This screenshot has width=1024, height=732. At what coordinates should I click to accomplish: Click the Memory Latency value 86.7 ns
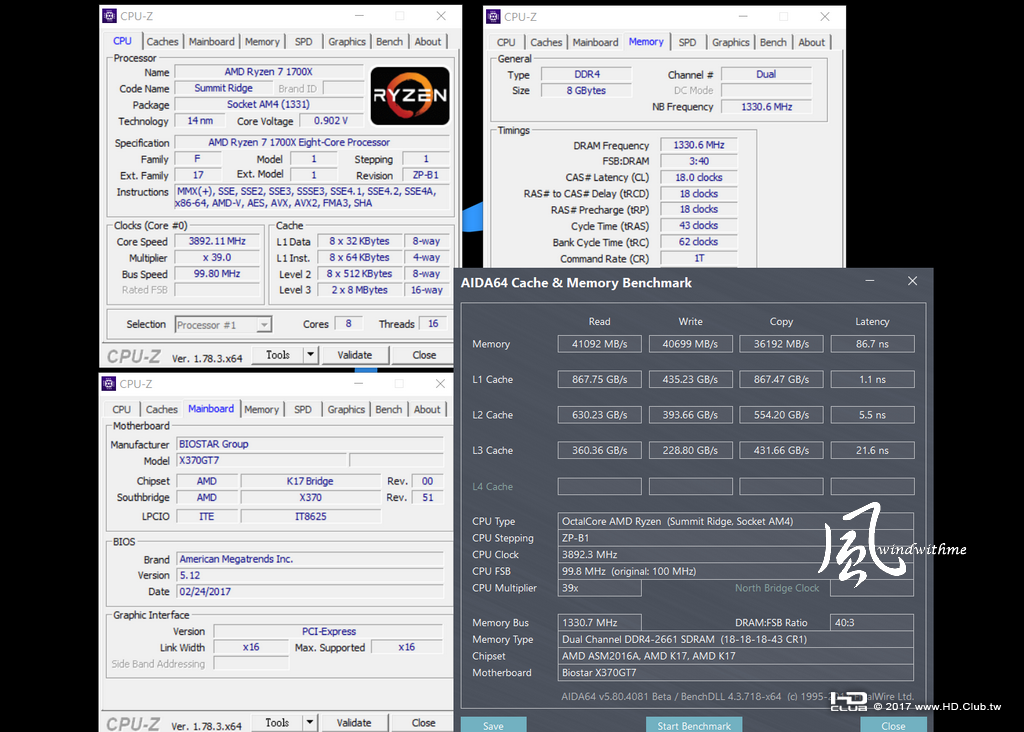(x=872, y=344)
